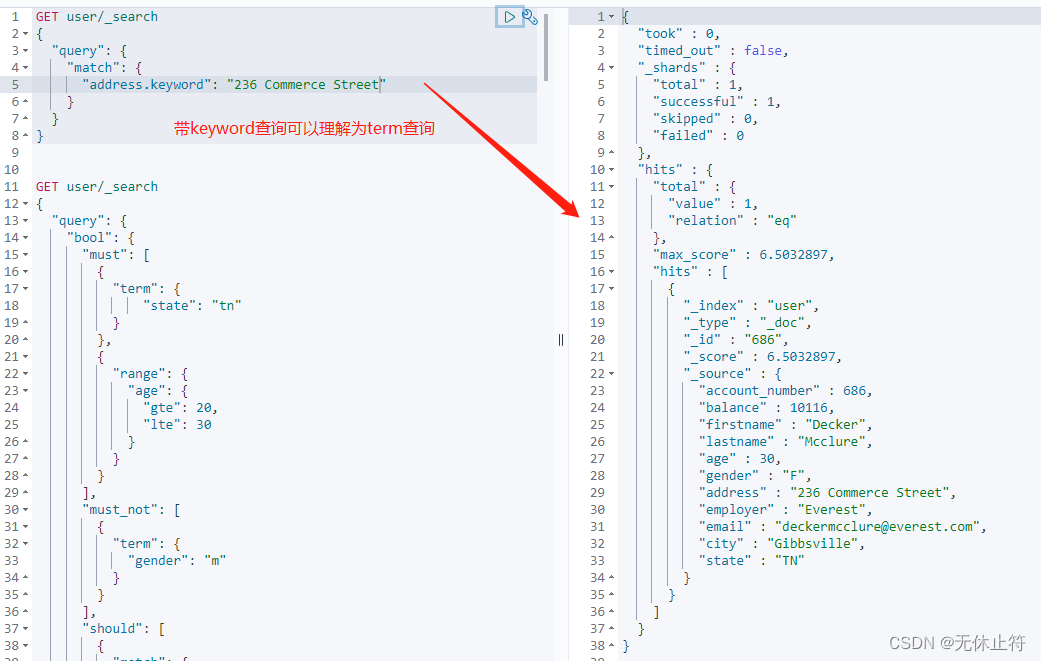This screenshot has height=661, width=1041.
Task: Open the wrench options menu
Action: [x=530, y=17]
